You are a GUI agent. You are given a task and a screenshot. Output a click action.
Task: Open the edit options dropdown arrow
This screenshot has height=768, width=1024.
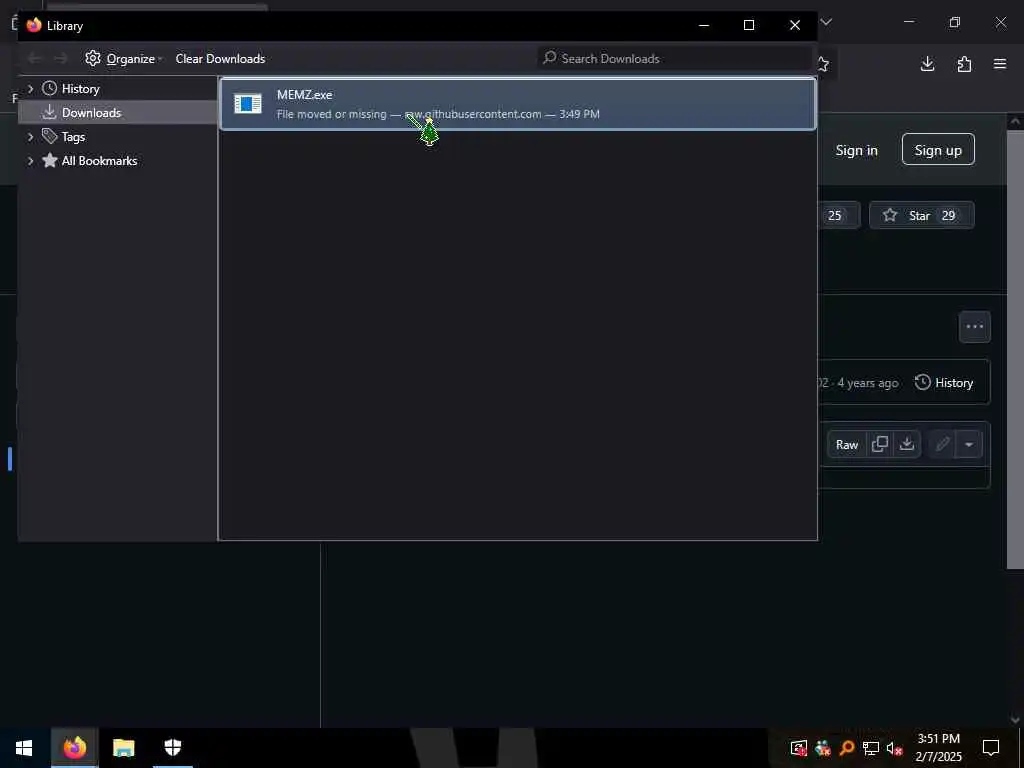969,445
